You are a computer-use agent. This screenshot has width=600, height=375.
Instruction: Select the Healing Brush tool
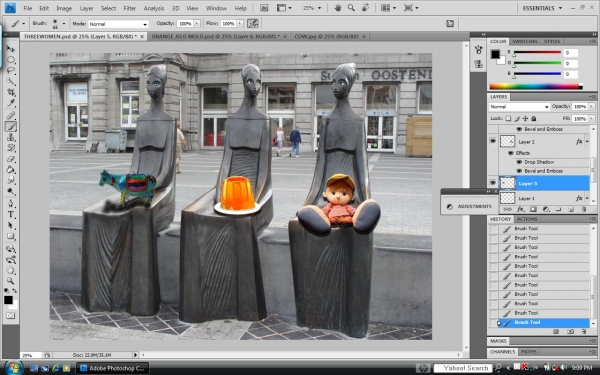[x=11, y=115]
